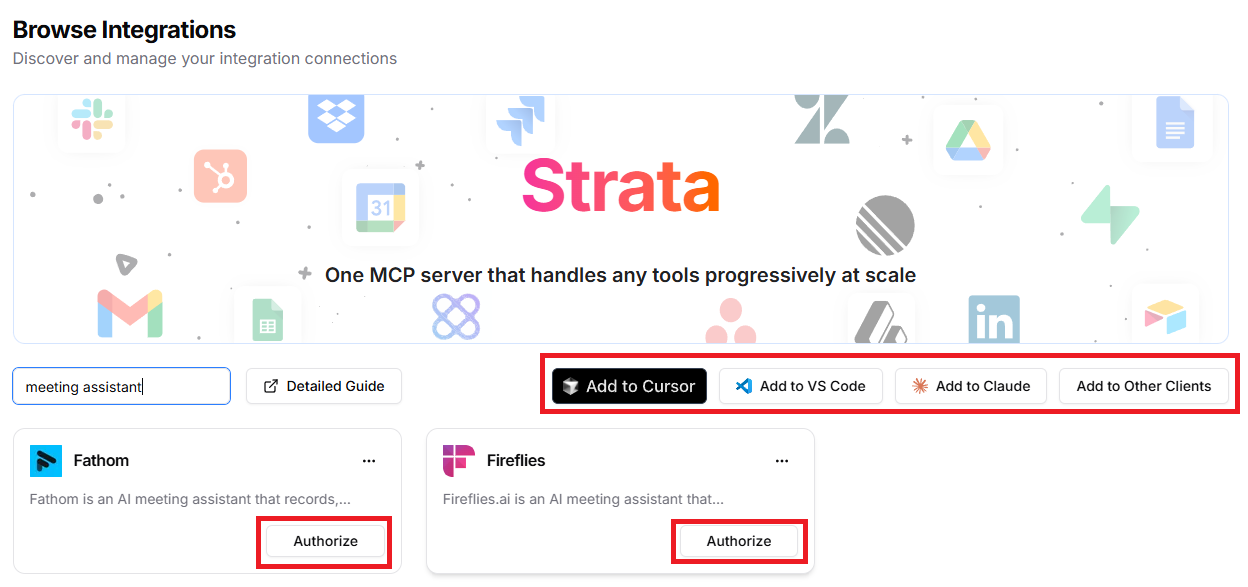This screenshot has width=1248, height=587.
Task: Click the Dropbox icon in the banner
Action: pos(336,117)
